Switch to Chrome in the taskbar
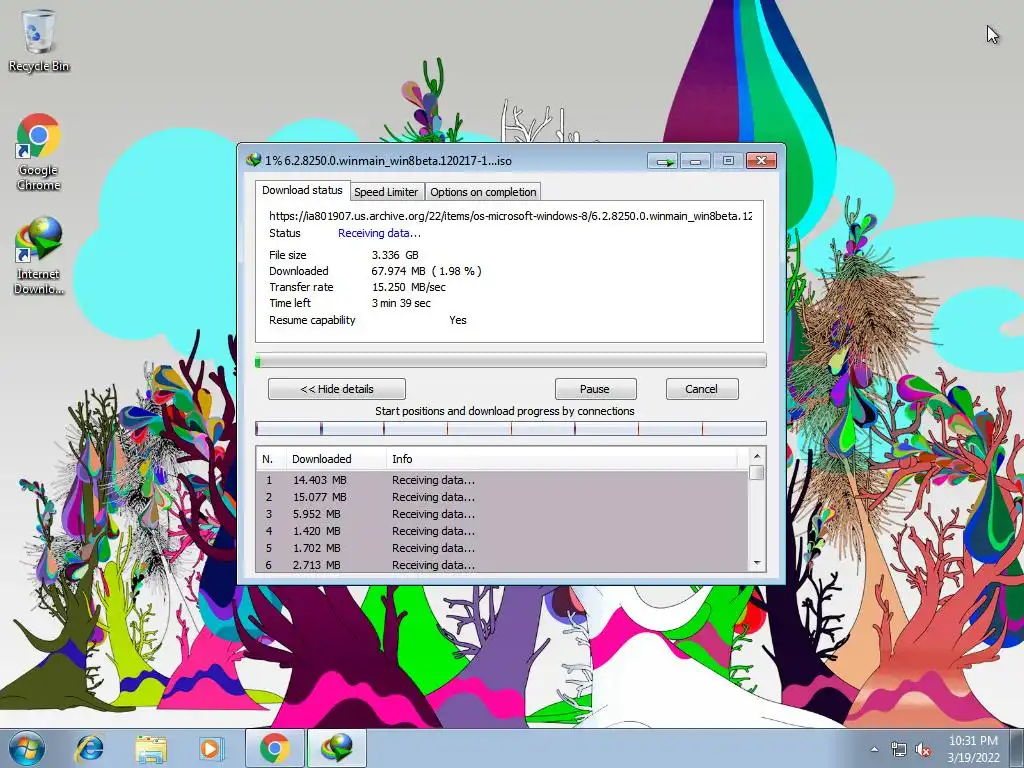The height and width of the screenshot is (768, 1024). 275,748
